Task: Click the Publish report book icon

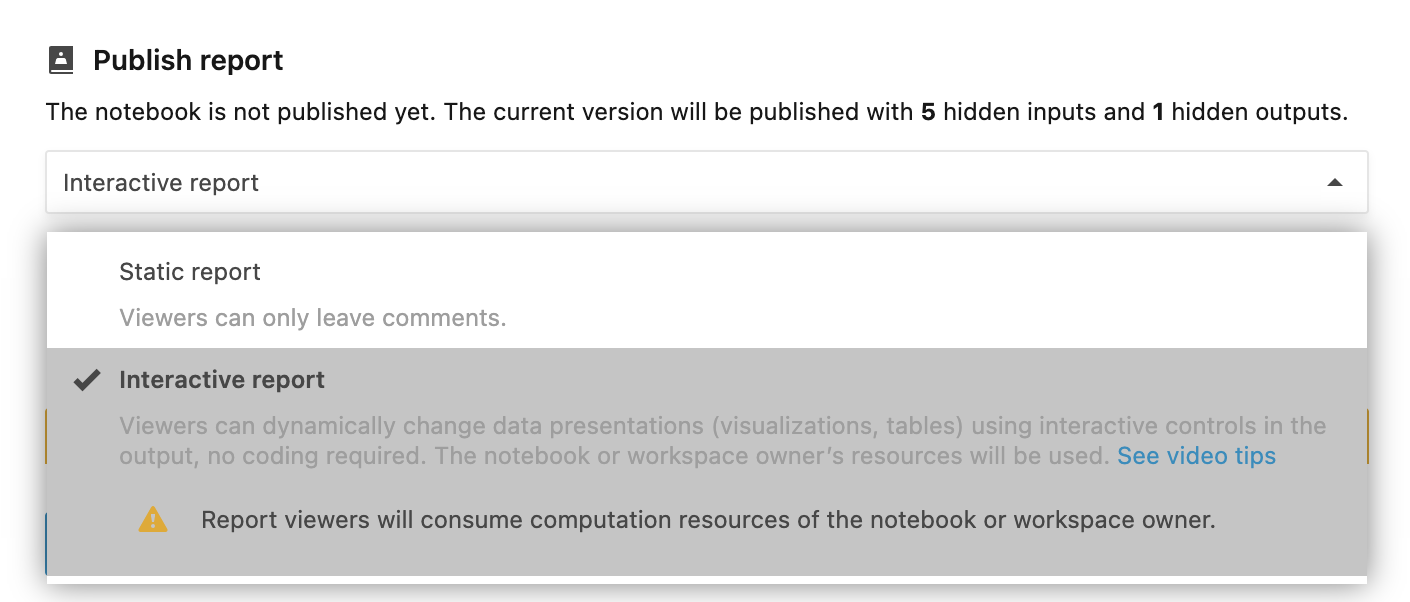Action: pos(61,60)
